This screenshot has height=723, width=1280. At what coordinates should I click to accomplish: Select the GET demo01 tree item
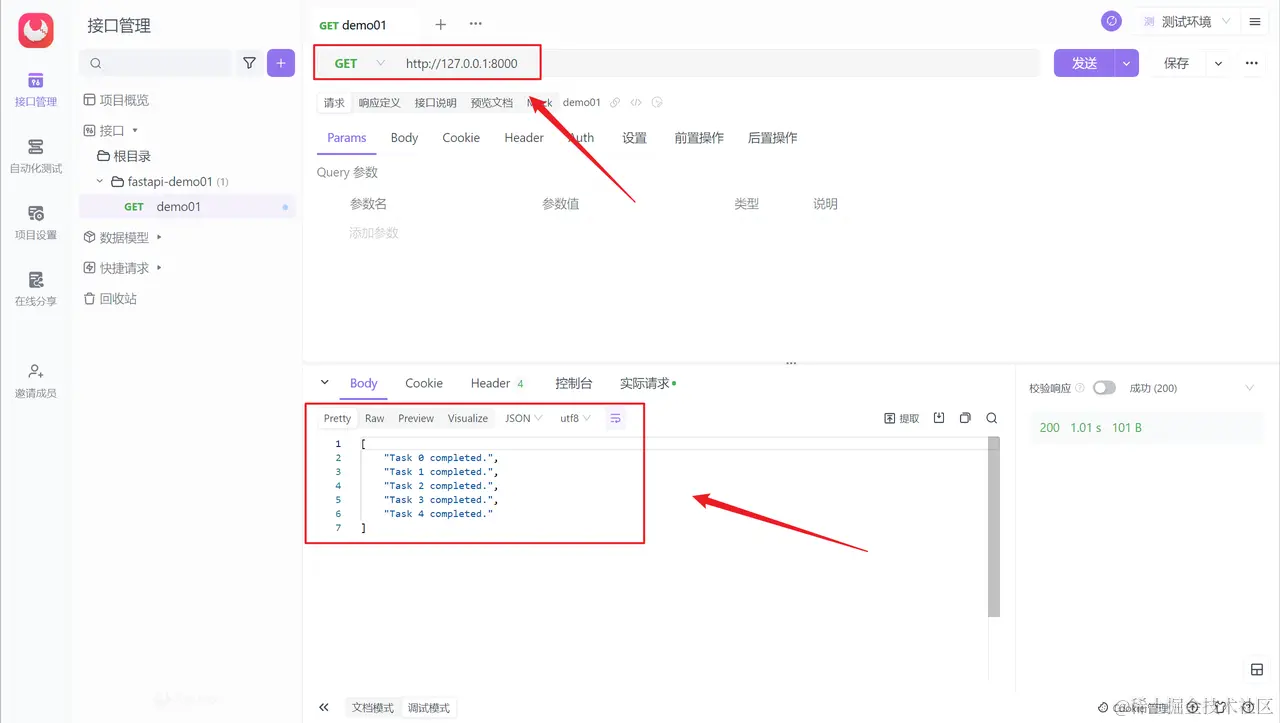point(187,207)
